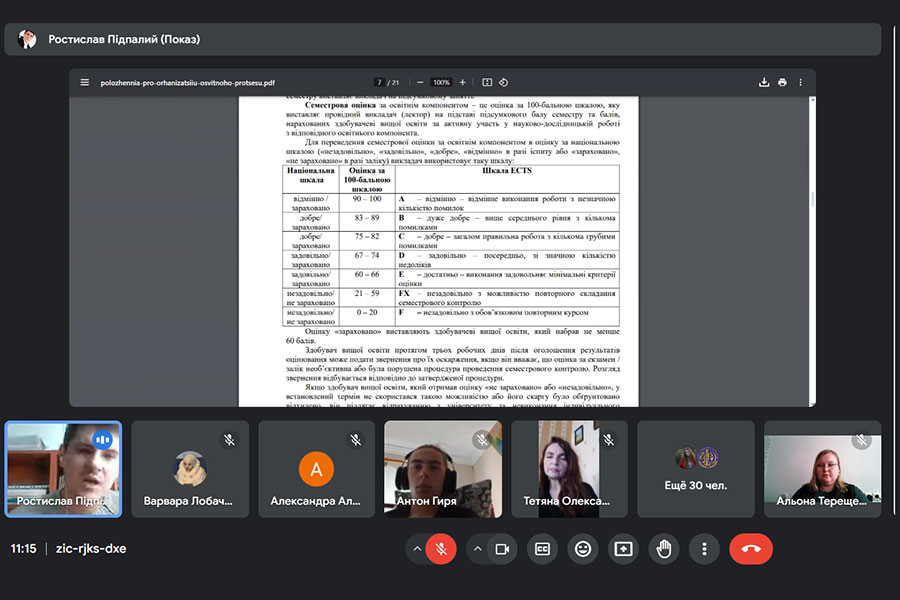Edit the PDF page number field
900x600 pixels.
(379, 82)
